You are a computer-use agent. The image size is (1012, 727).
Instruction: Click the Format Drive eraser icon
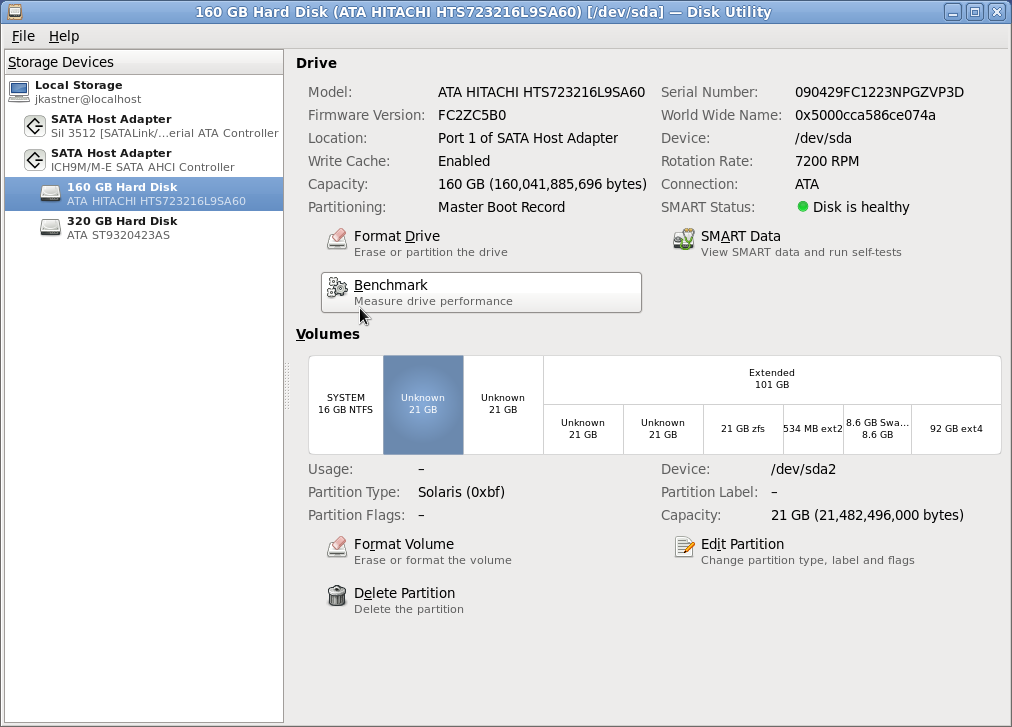(x=337, y=240)
